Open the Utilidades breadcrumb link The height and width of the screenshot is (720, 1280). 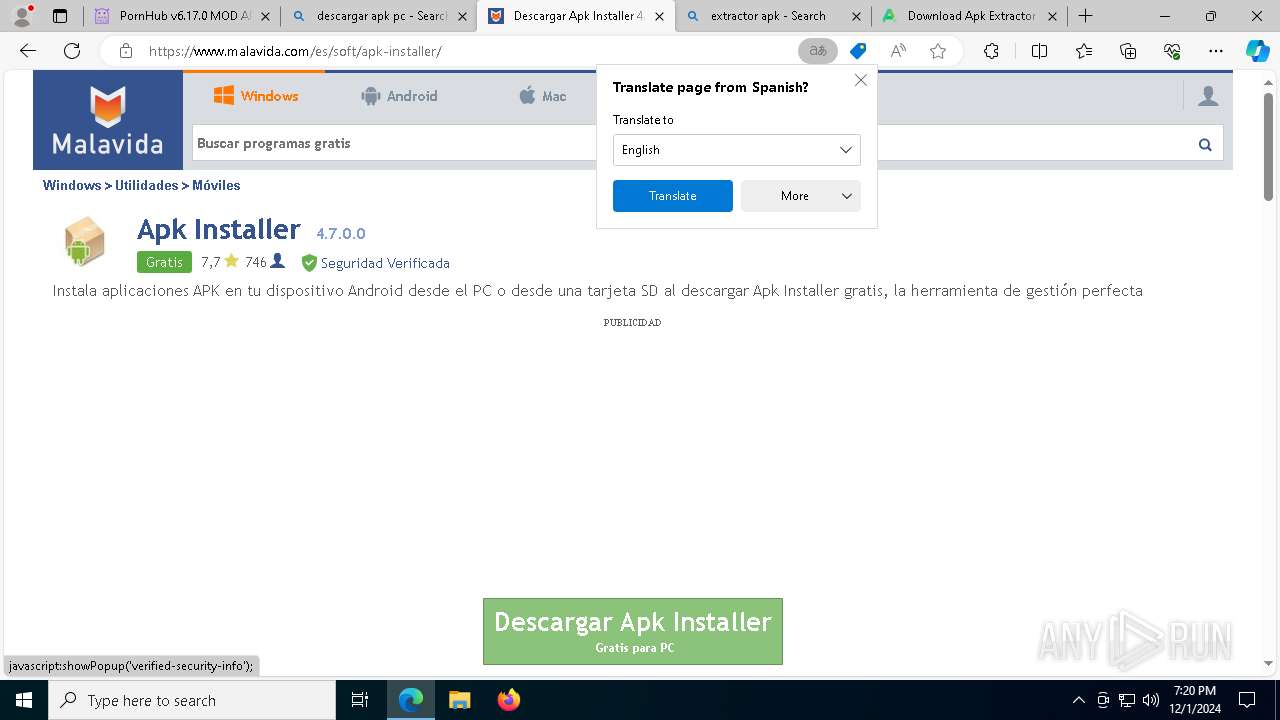coord(146,185)
